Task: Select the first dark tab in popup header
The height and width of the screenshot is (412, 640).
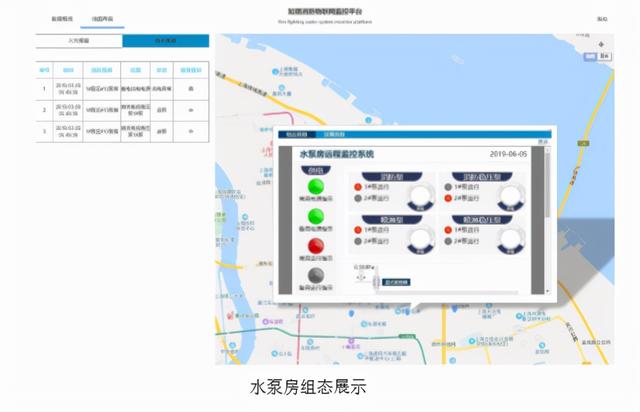Action: (297, 134)
